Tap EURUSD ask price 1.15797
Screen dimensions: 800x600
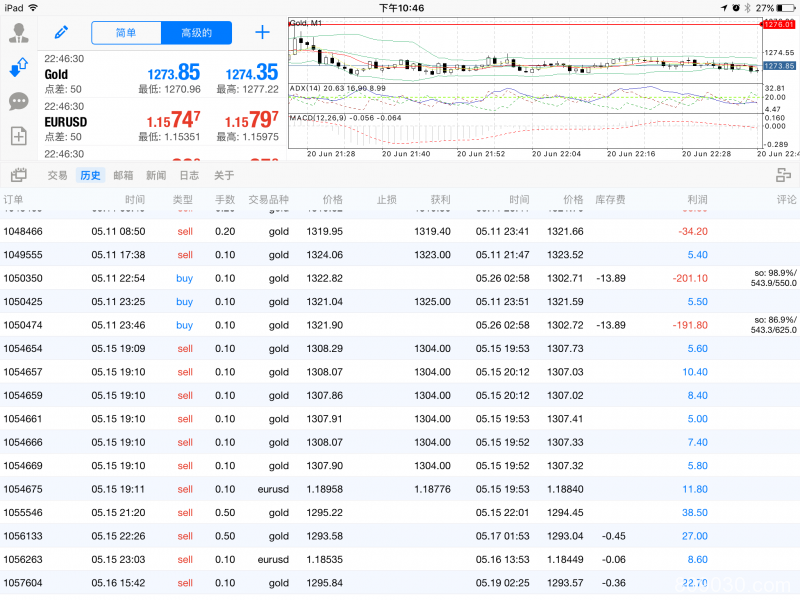(252, 120)
